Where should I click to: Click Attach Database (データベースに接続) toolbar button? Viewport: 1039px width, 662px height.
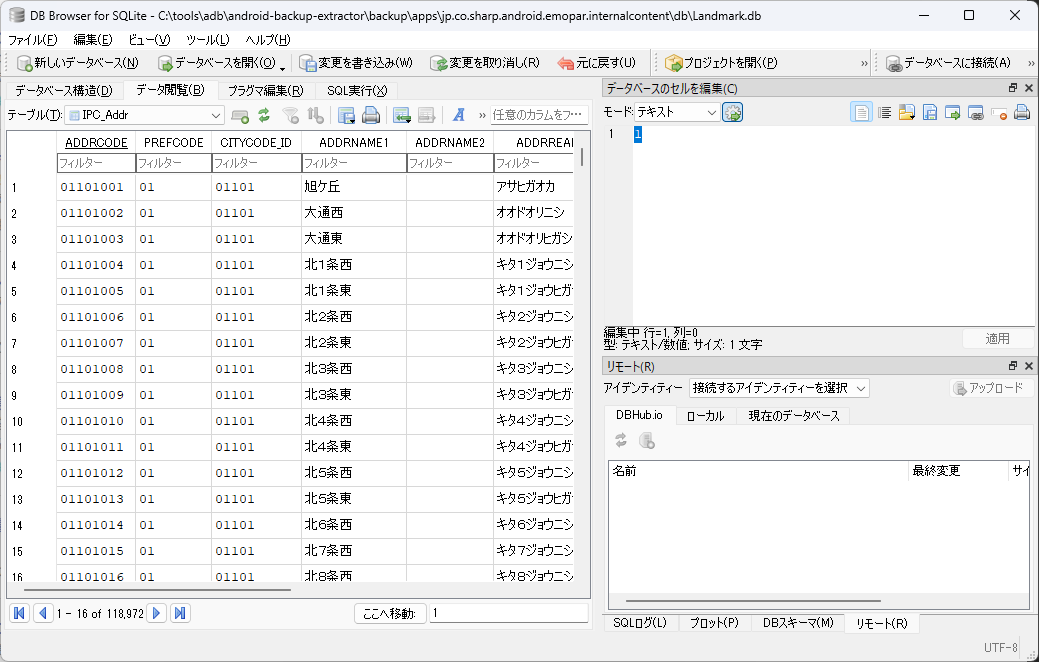[948, 63]
